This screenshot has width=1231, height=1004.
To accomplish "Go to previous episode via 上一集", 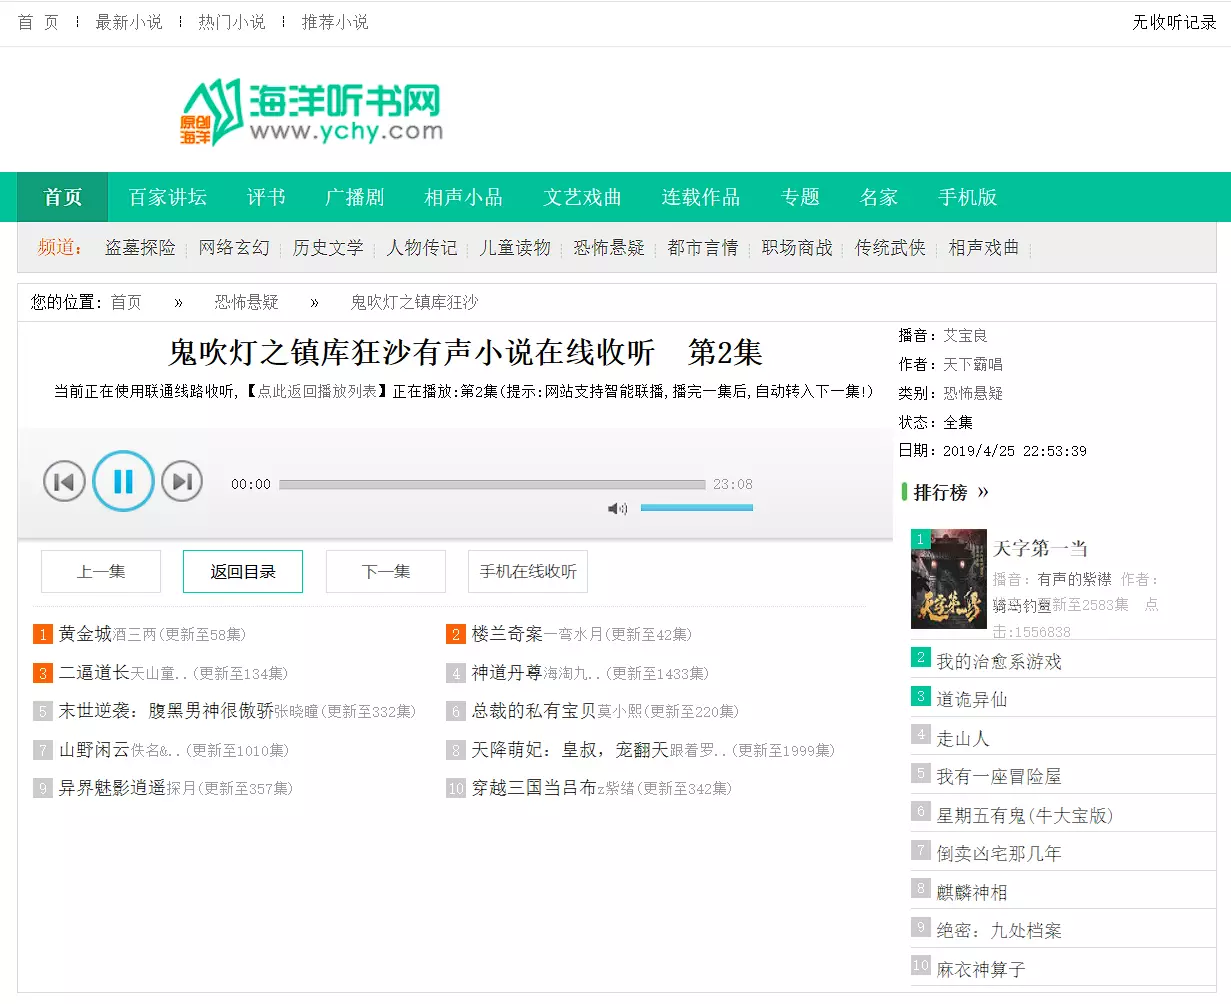I will pos(101,572).
